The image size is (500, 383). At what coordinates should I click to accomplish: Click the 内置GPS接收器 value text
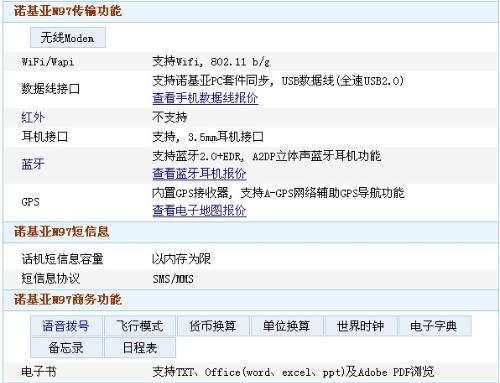tap(278, 193)
